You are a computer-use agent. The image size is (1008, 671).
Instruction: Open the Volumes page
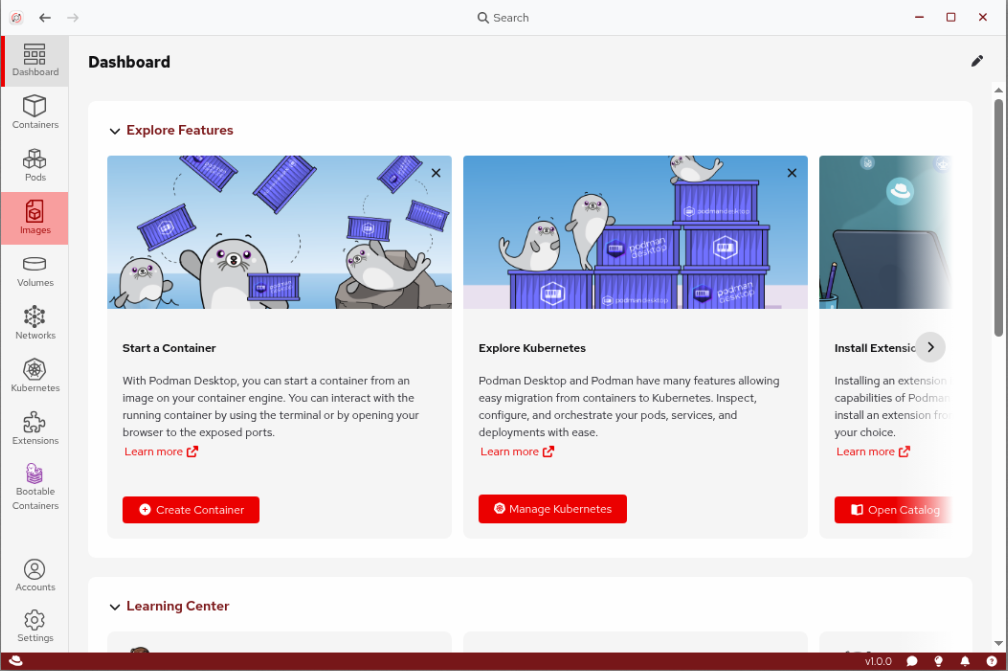pyautogui.click(x=35, y=270)
